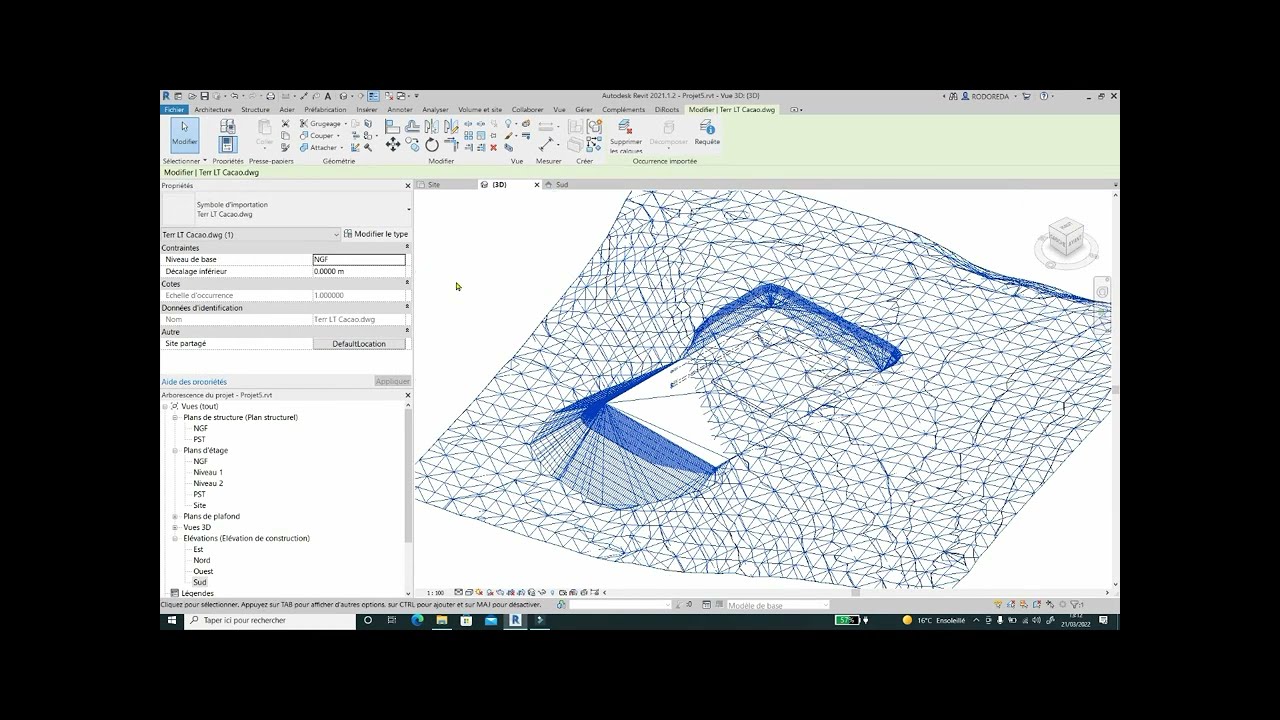The image size is (1280, 720).
Task: Open the Architecture ribbon tab
Action: click(x=213, y=109)
